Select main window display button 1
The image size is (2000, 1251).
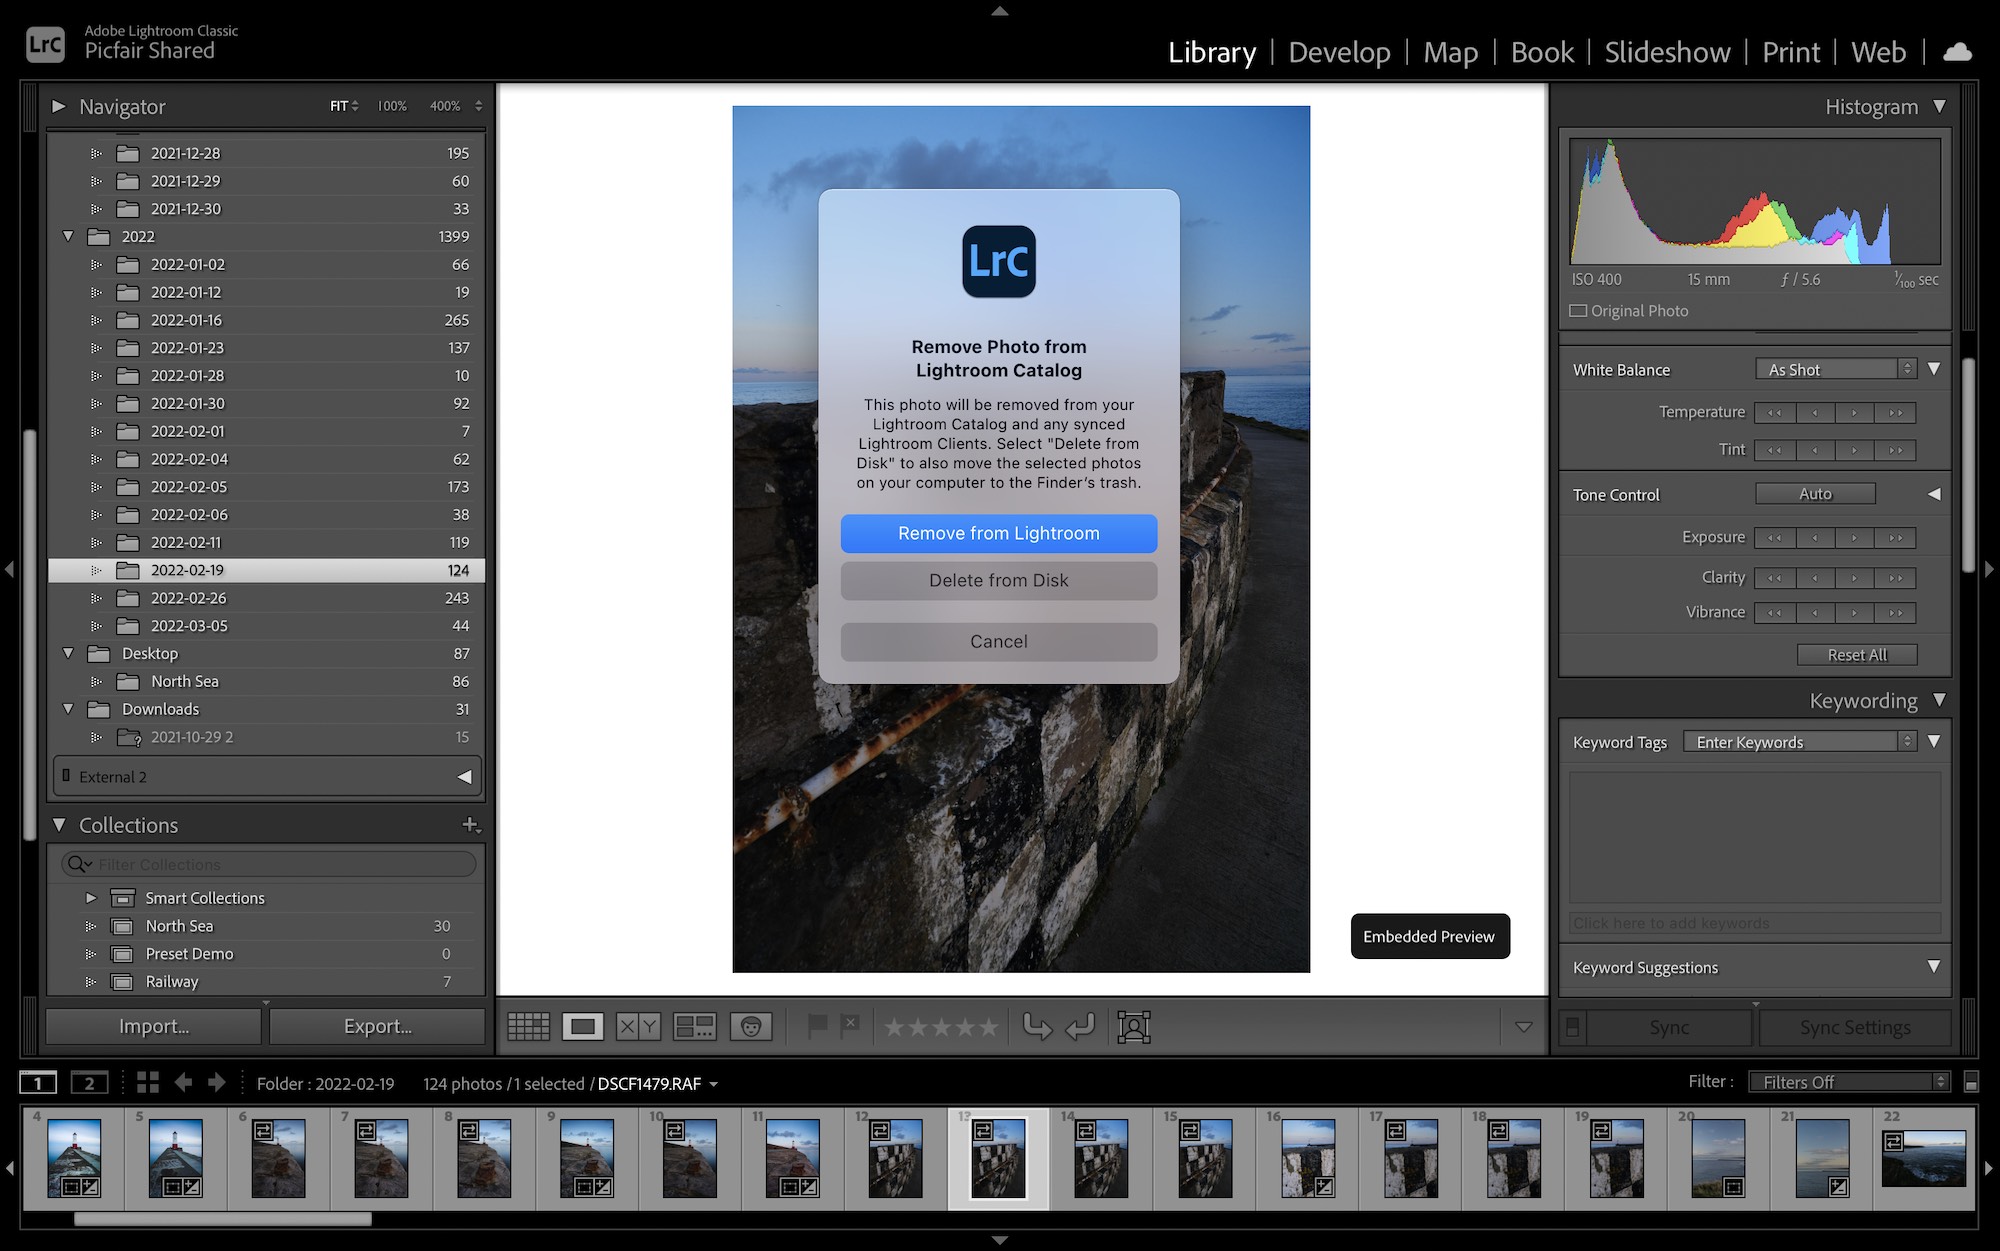click(x=38, y=1083)
